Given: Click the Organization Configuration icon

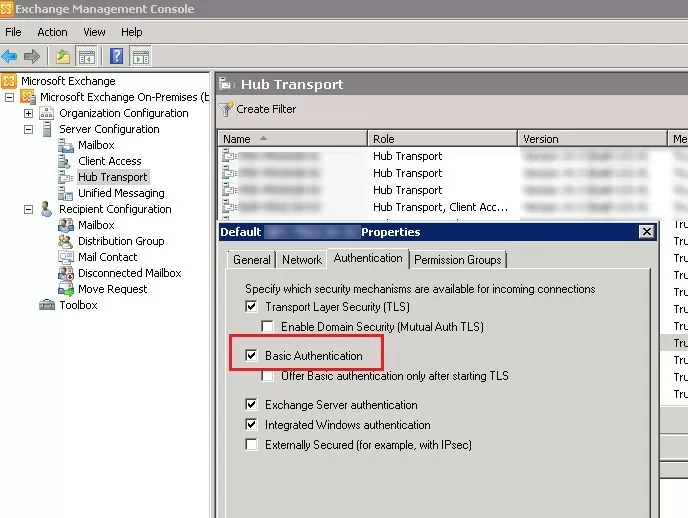Looking at the screenshot, I should [47, 113].
